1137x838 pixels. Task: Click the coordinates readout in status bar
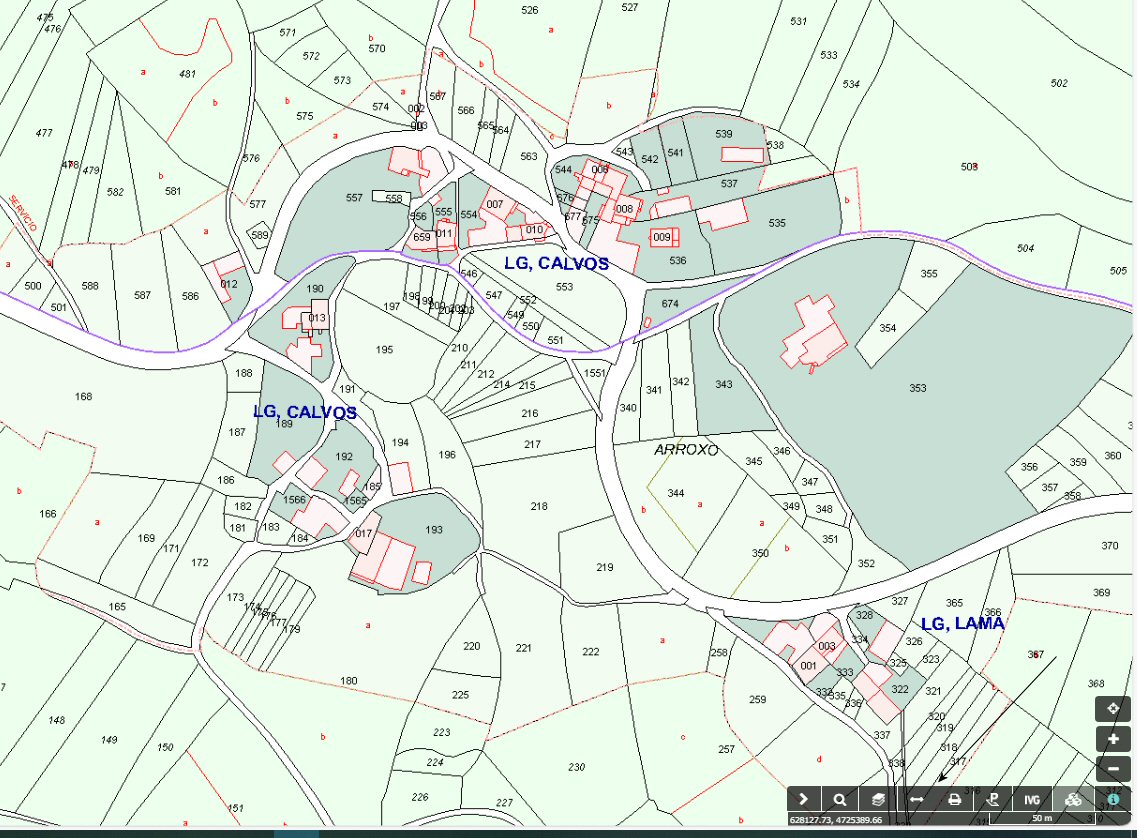click(x=836, y=820)
